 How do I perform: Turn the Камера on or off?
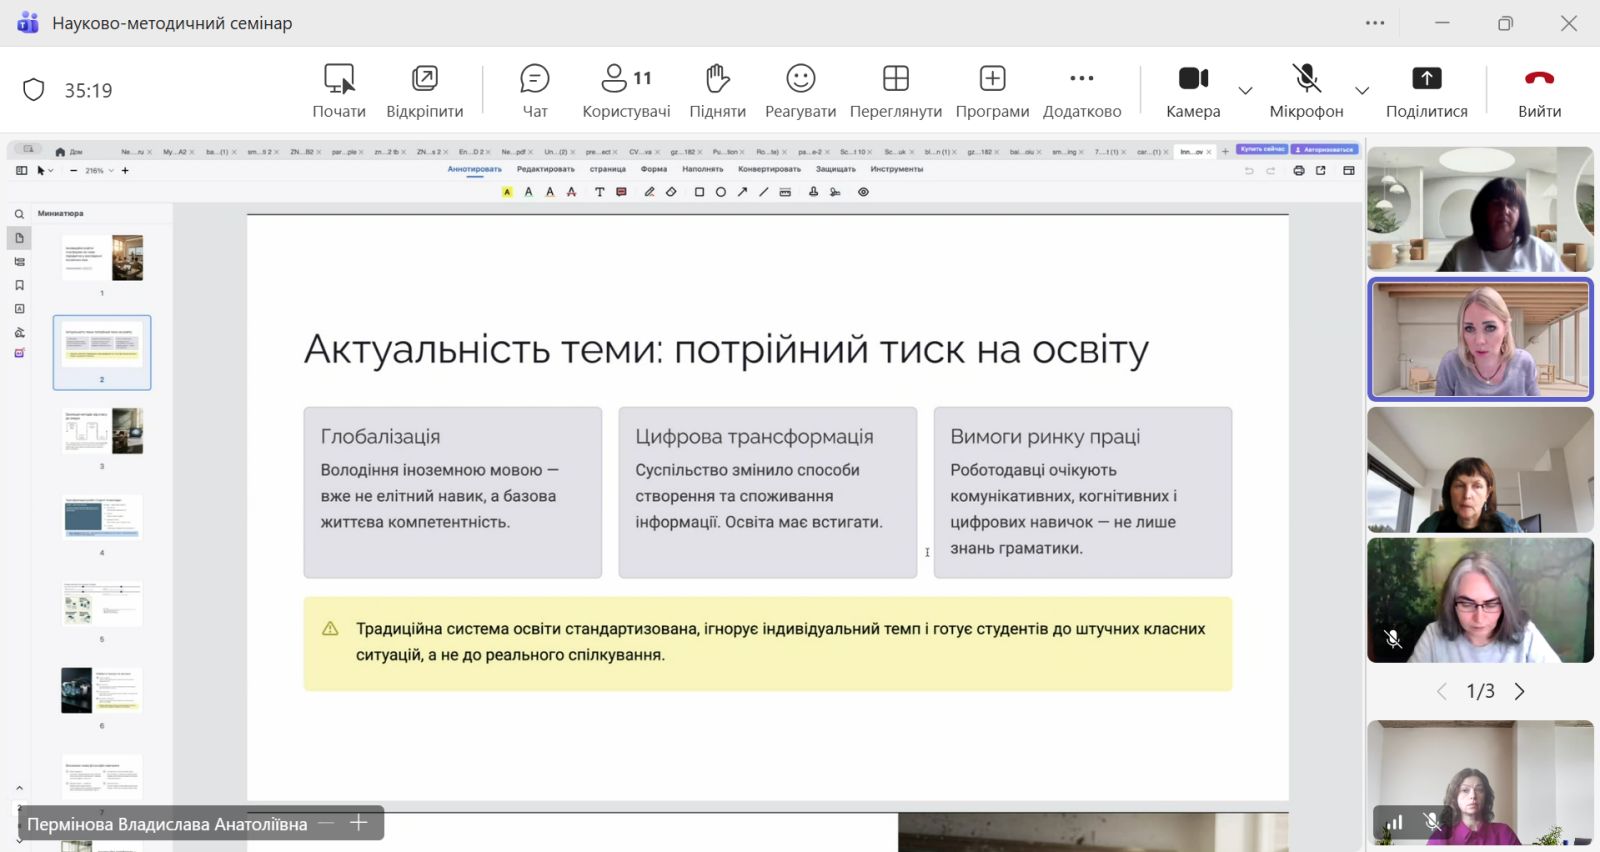pos(1193,91)
